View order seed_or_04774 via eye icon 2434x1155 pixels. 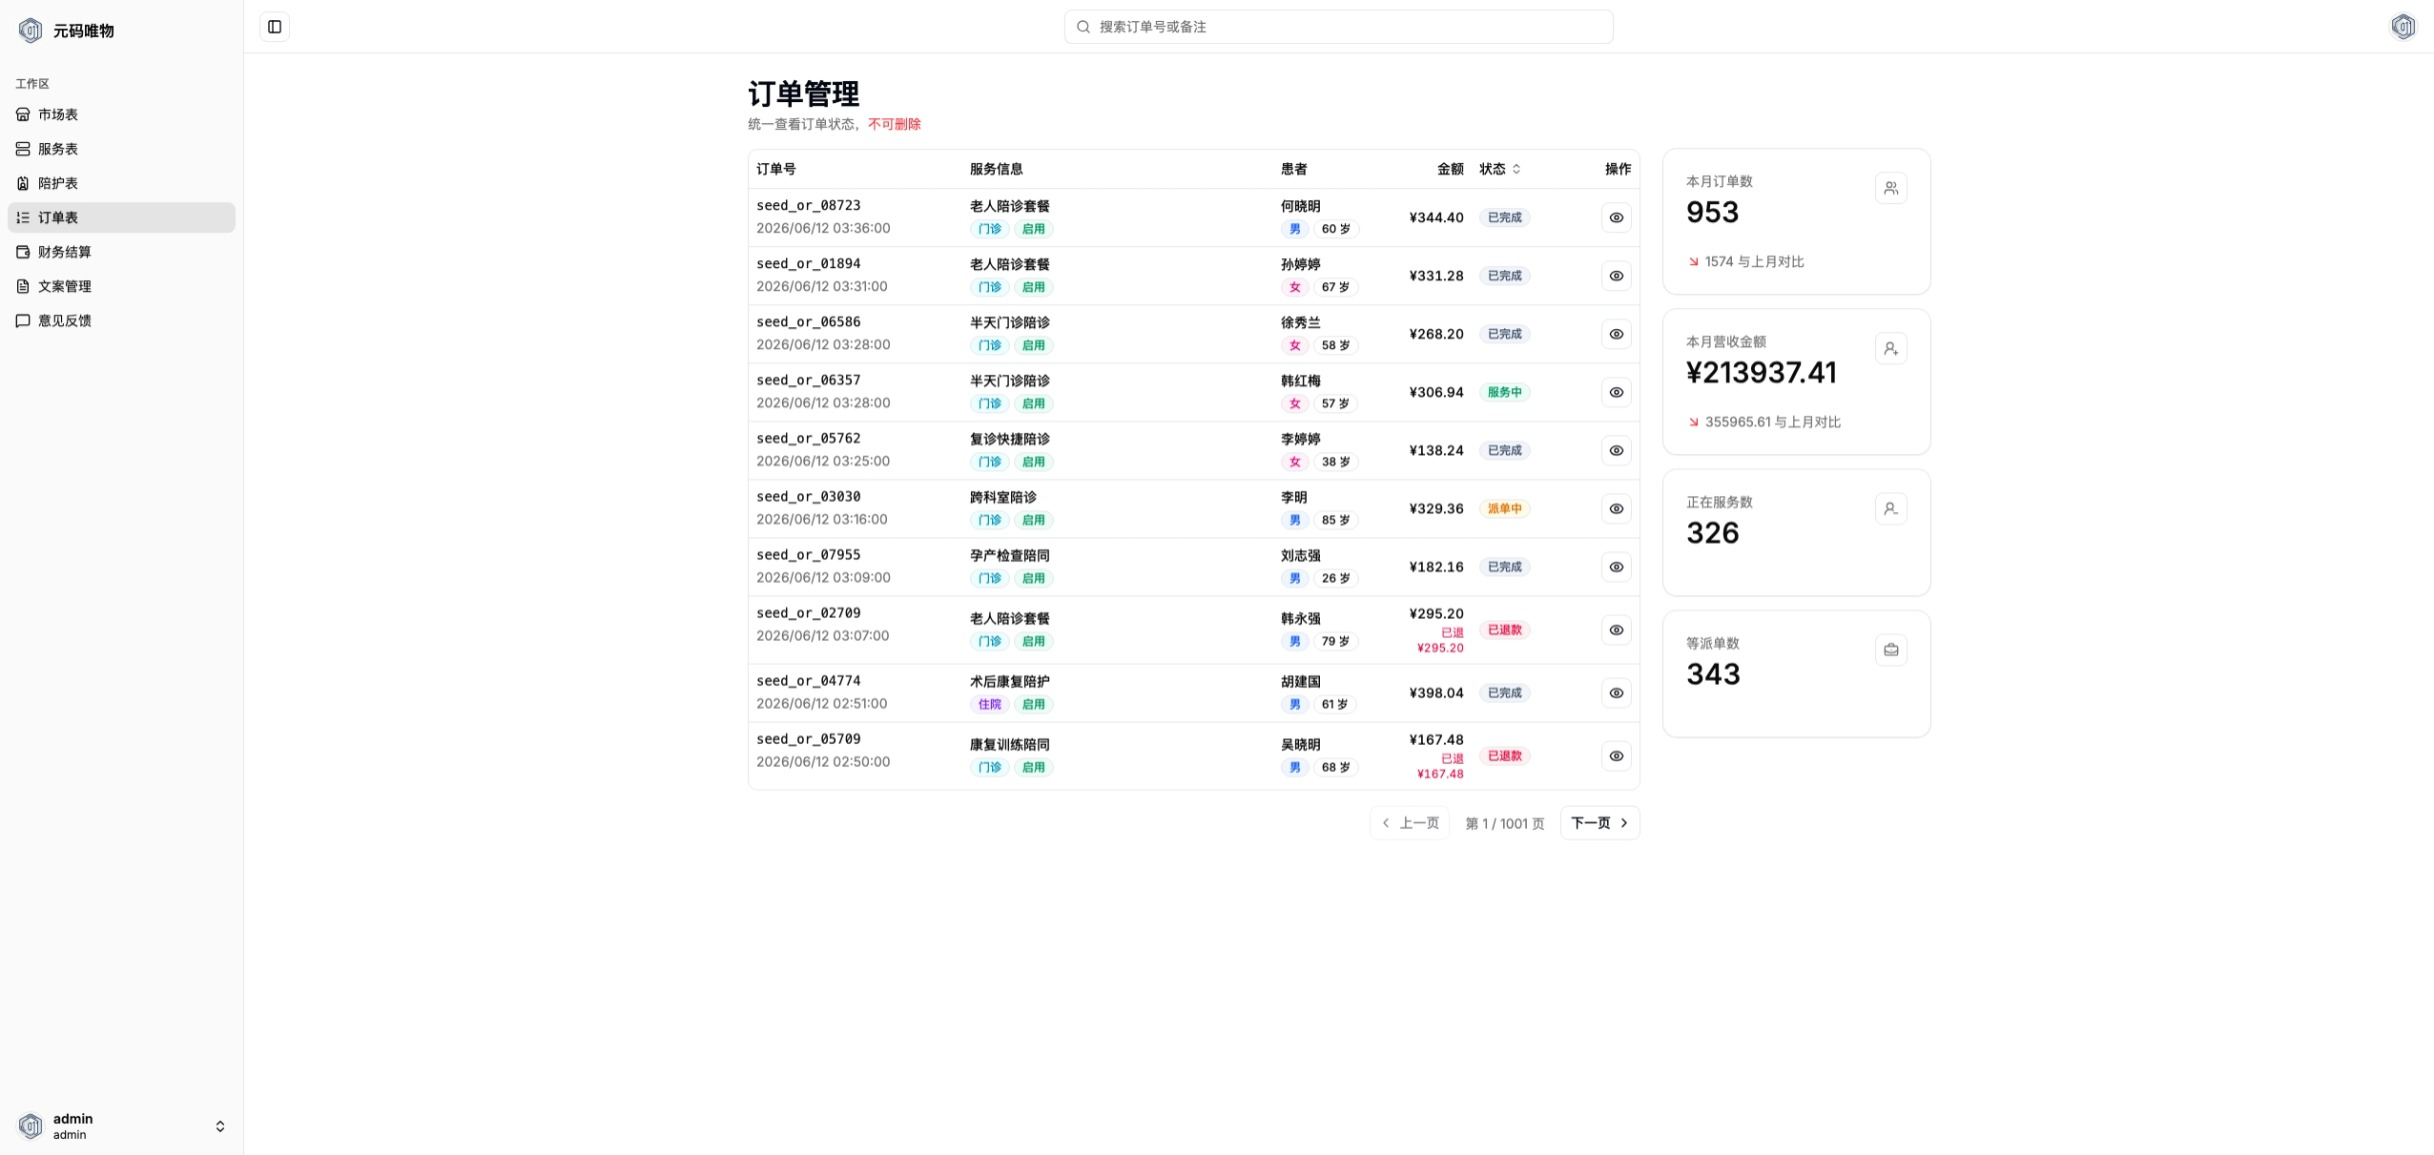tap(1616, 693)
